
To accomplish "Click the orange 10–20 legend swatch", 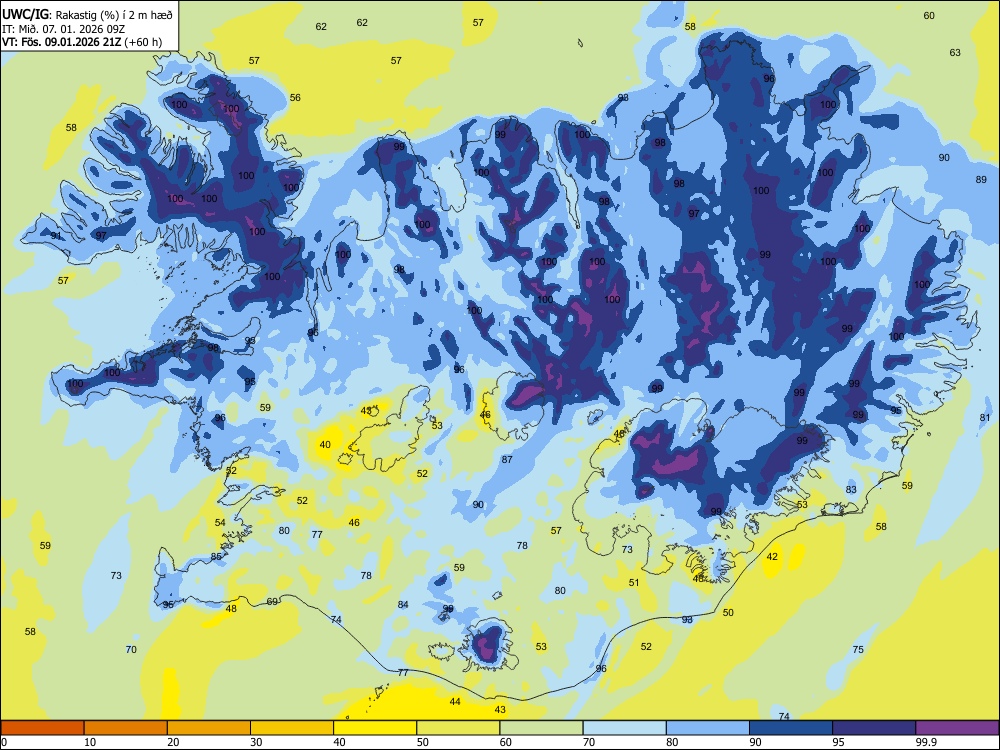I will point(126,728).
